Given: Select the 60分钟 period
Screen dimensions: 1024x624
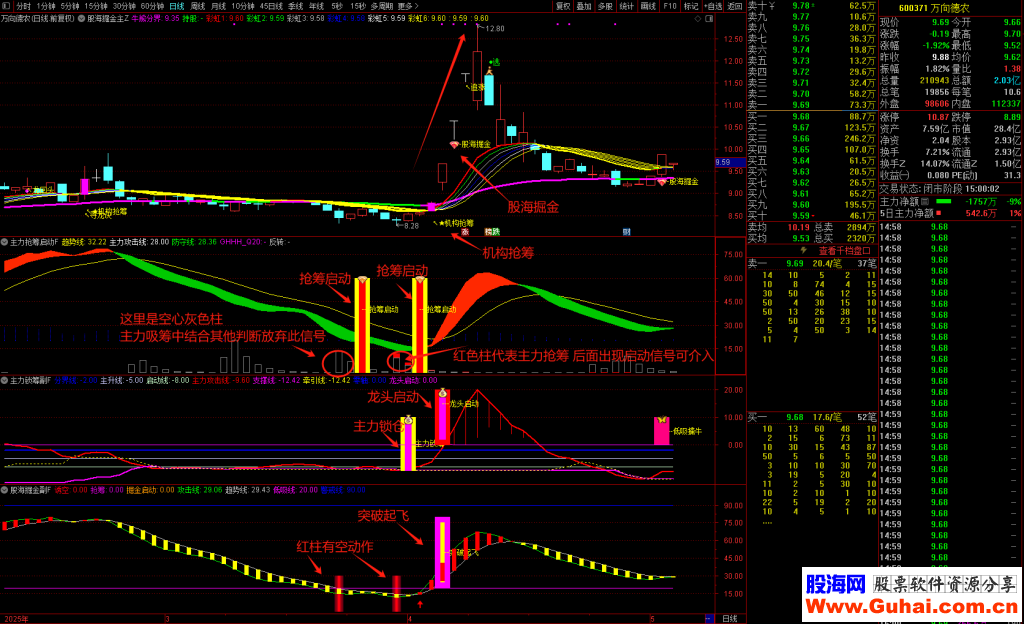Looking at the screenshot, I should pos(152,6).
